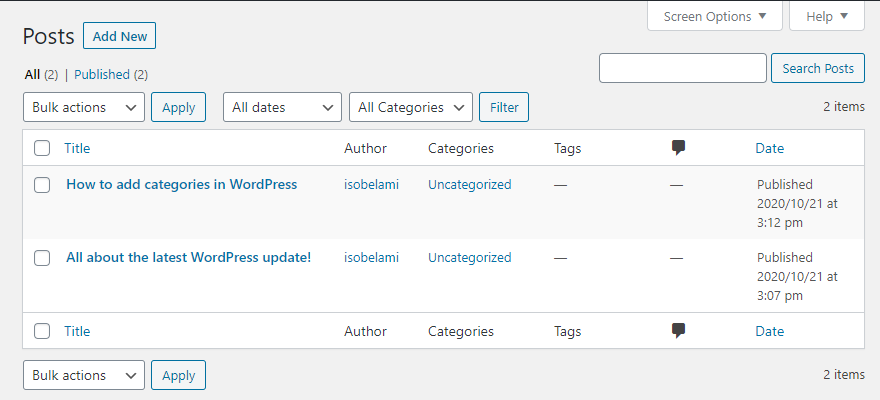Click the Categories column header text
The width and height of the screenshot is (880, 400).
point(461,148)
